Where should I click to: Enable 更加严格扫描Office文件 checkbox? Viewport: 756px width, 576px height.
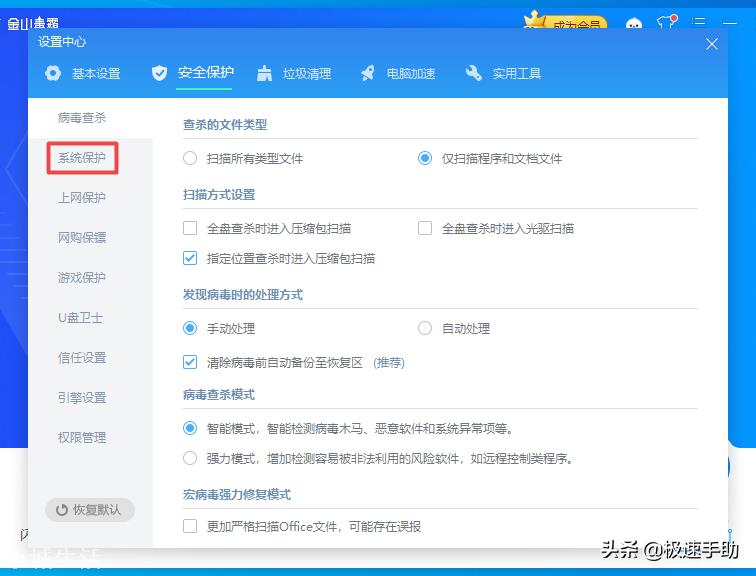pyautogui.click(x=190, y=526)
